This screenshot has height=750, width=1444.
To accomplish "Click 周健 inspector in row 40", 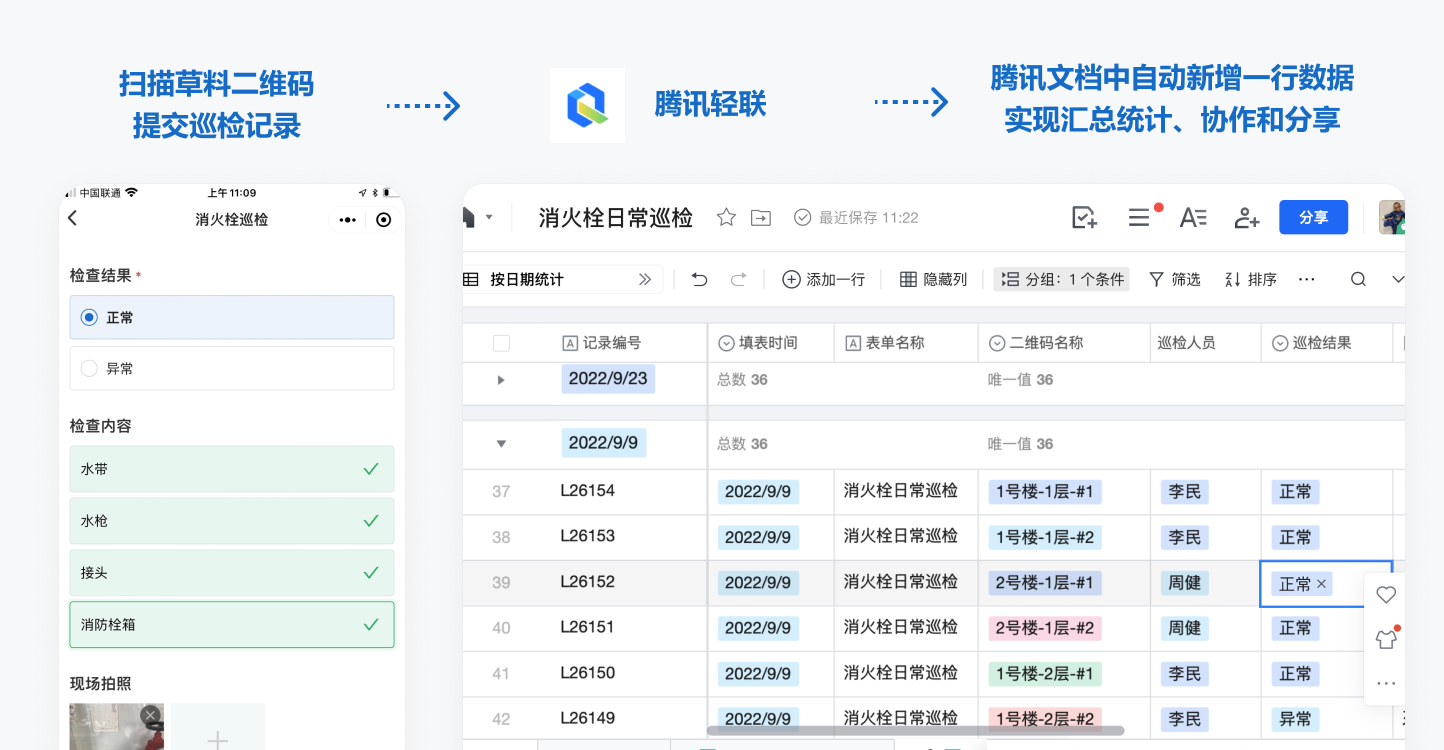I will pos(1185,628).
